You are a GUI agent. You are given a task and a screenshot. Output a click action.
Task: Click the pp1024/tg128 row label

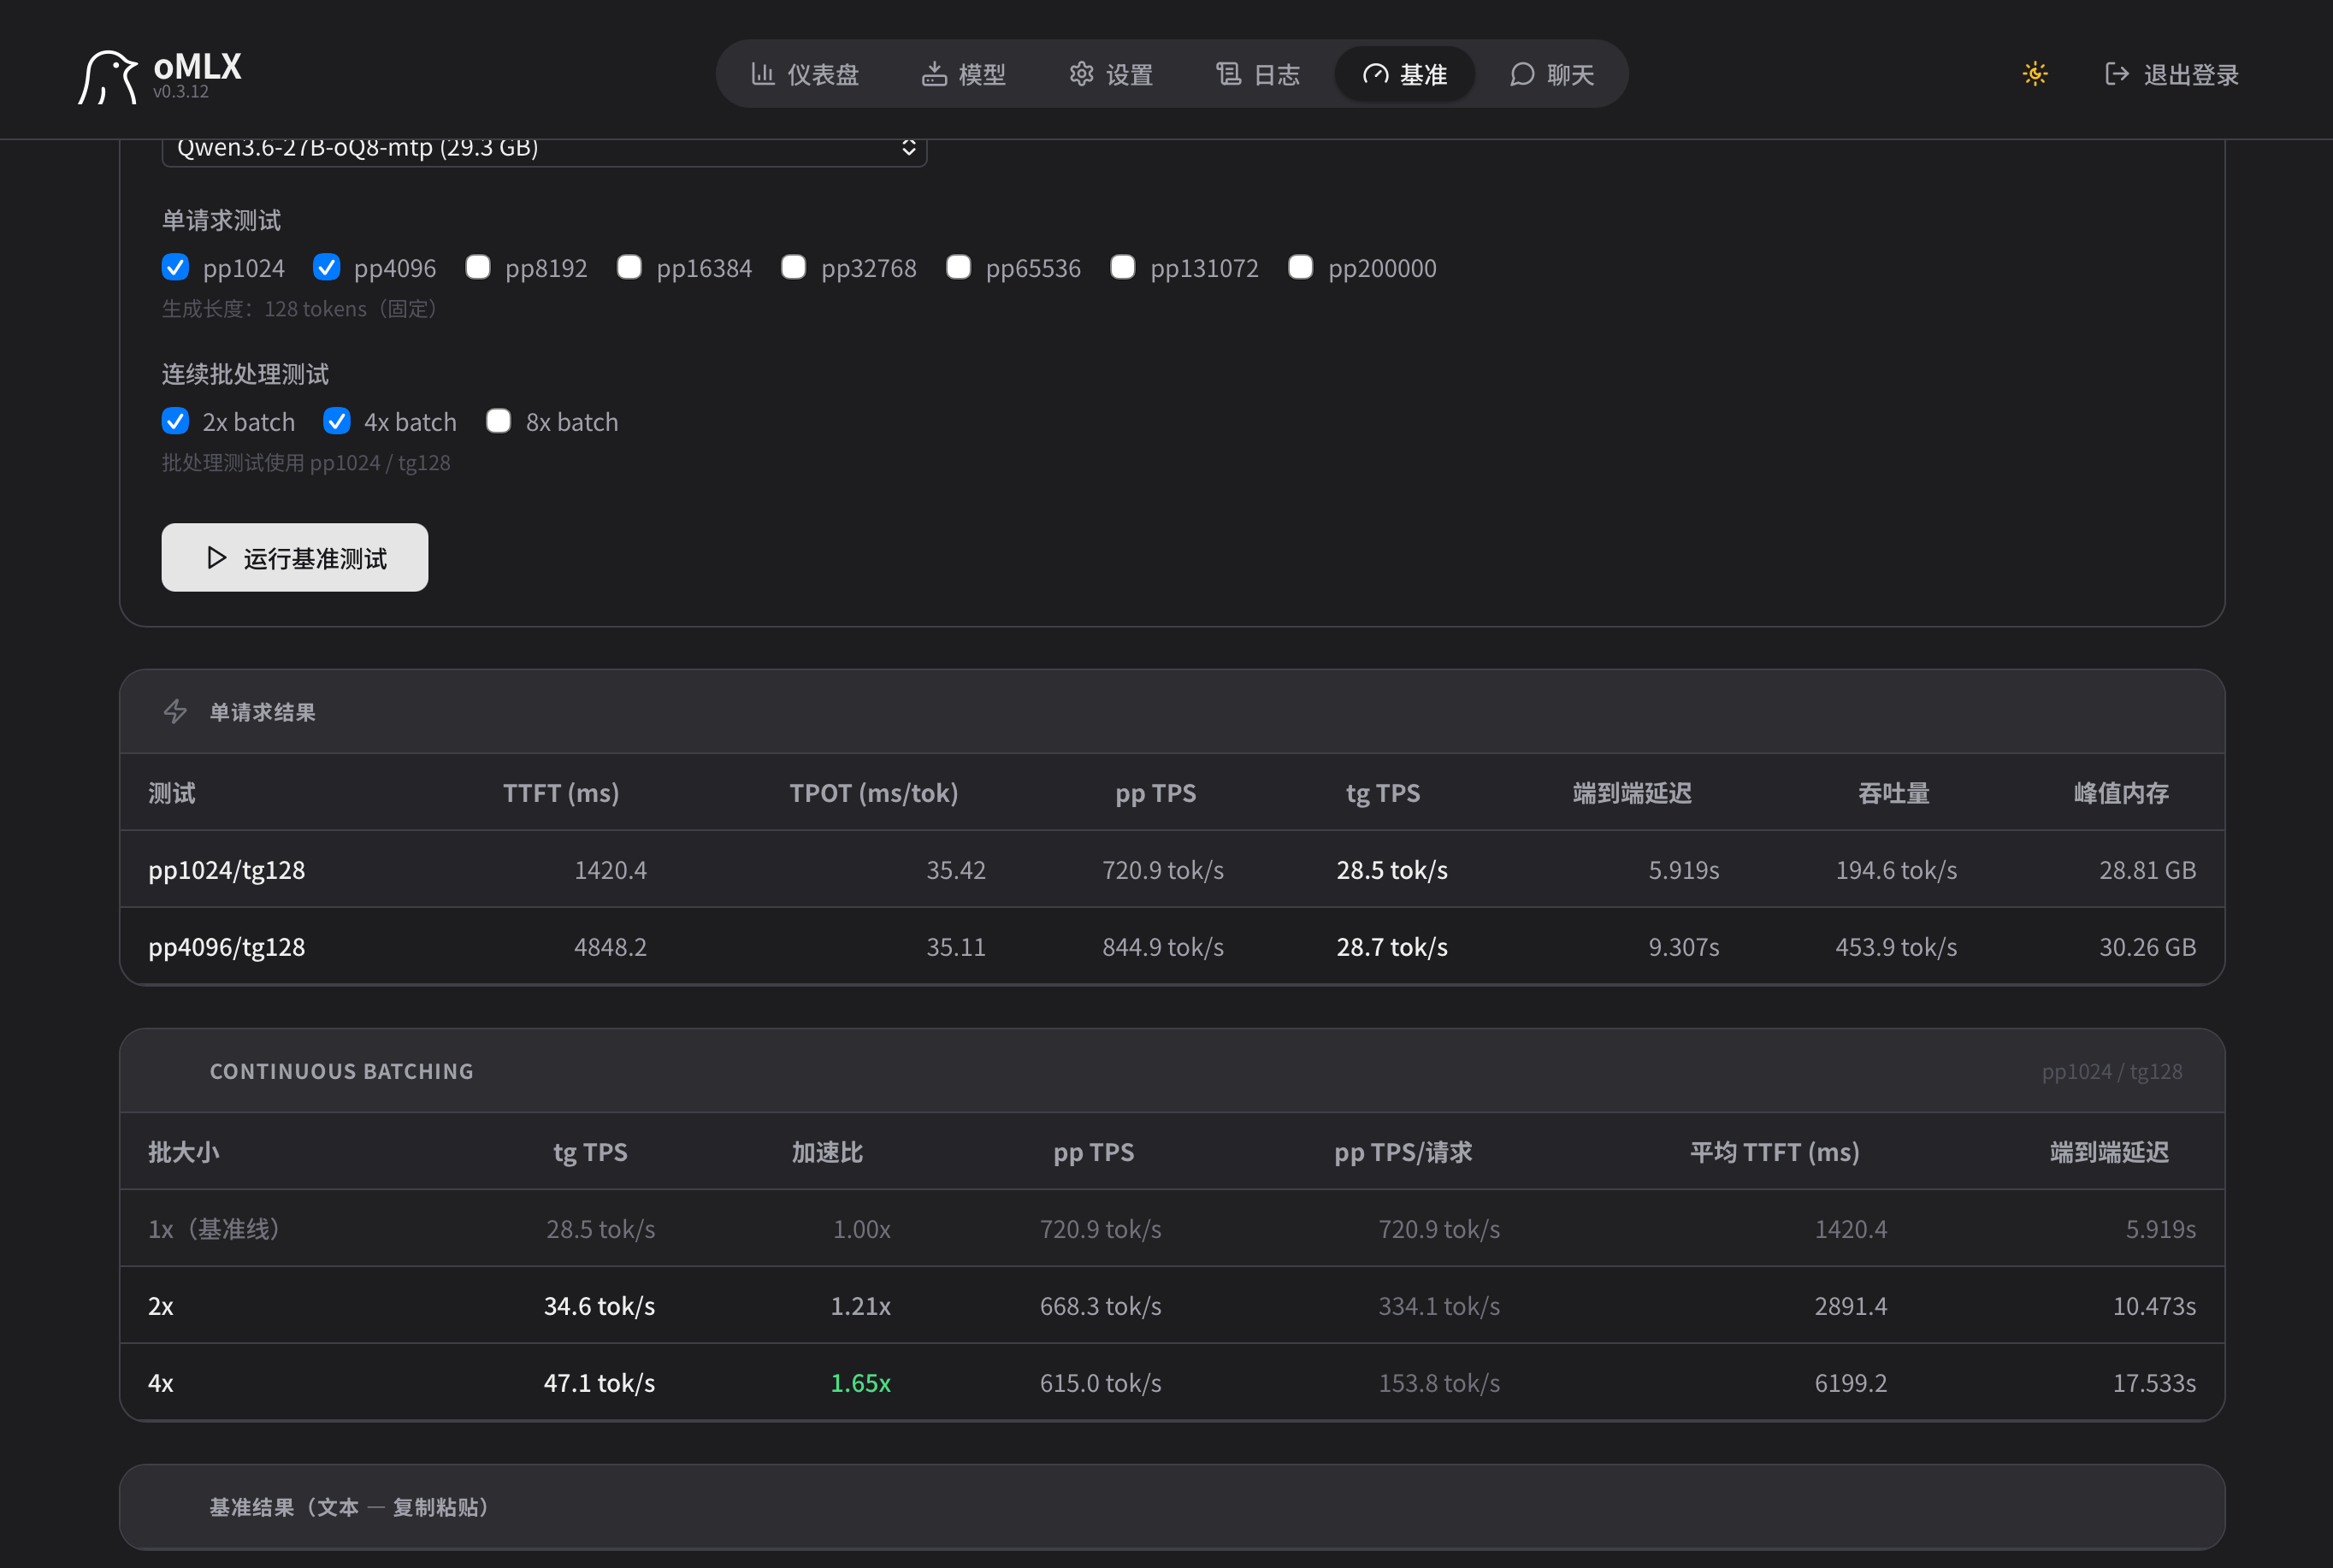(227, 870)
